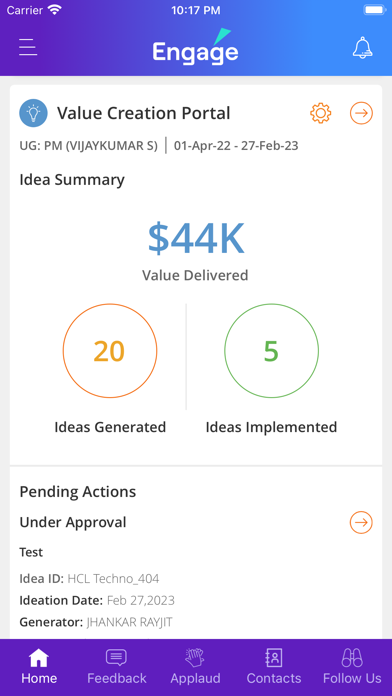The image size is (392, 696).
Task: Tap Idea ID HCL Techno_404
Action: click(89, 579)
